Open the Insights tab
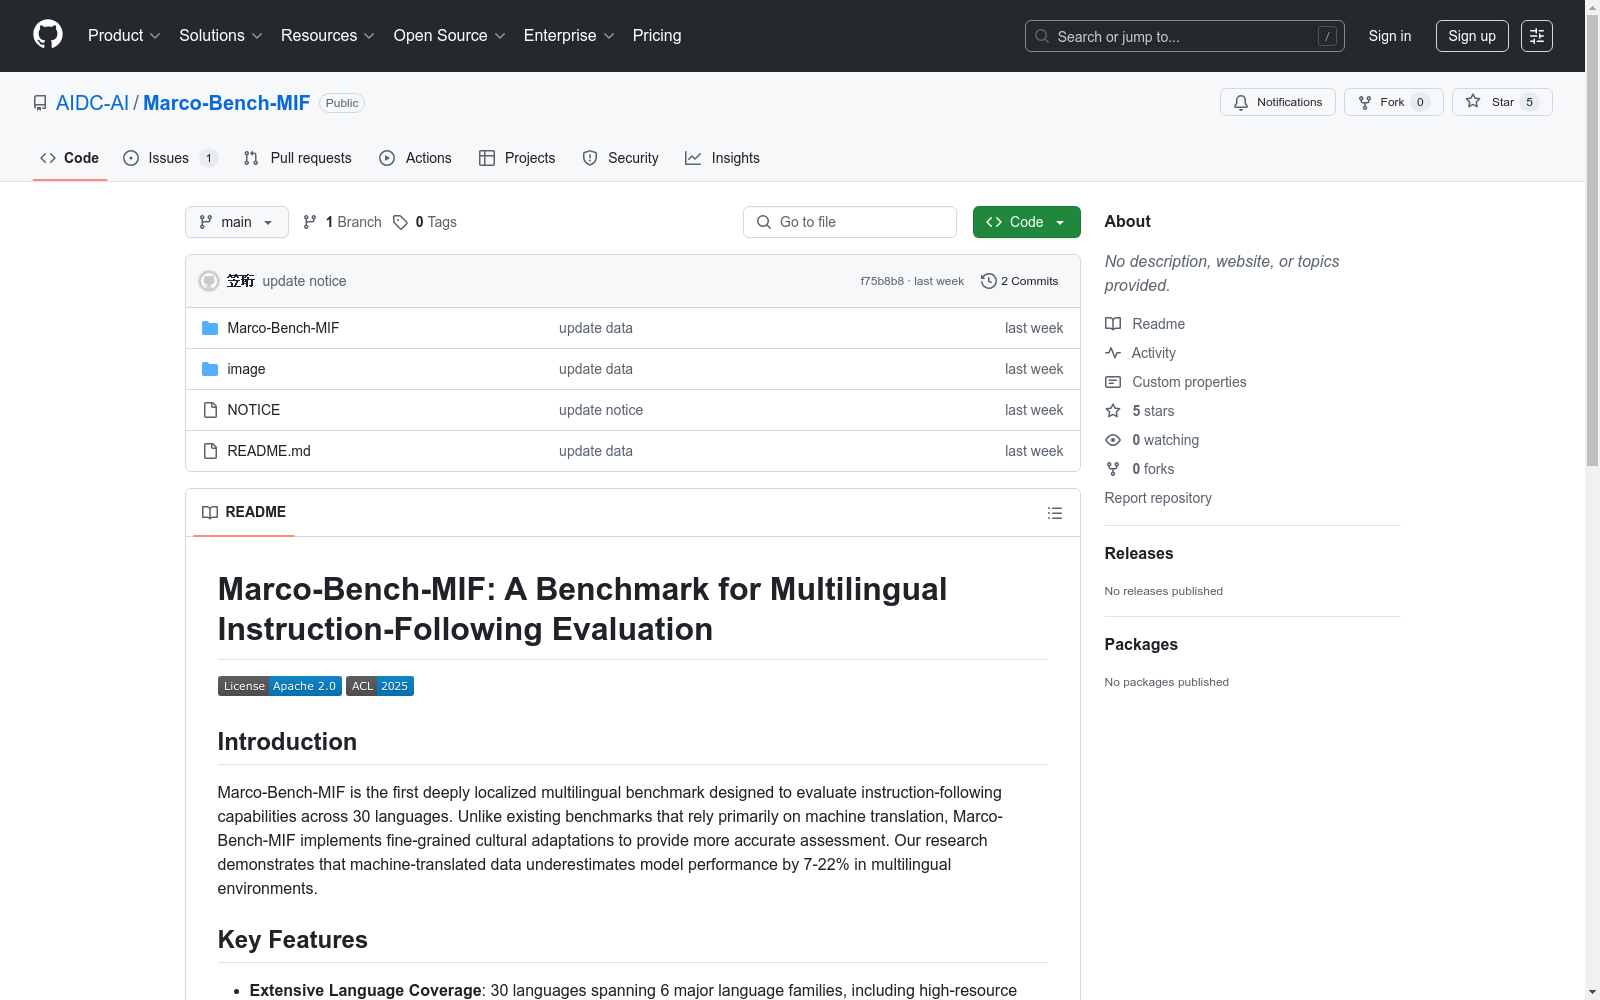Screen dimensions: 1600x1000 pyautogui.click(x=722, y=158)
